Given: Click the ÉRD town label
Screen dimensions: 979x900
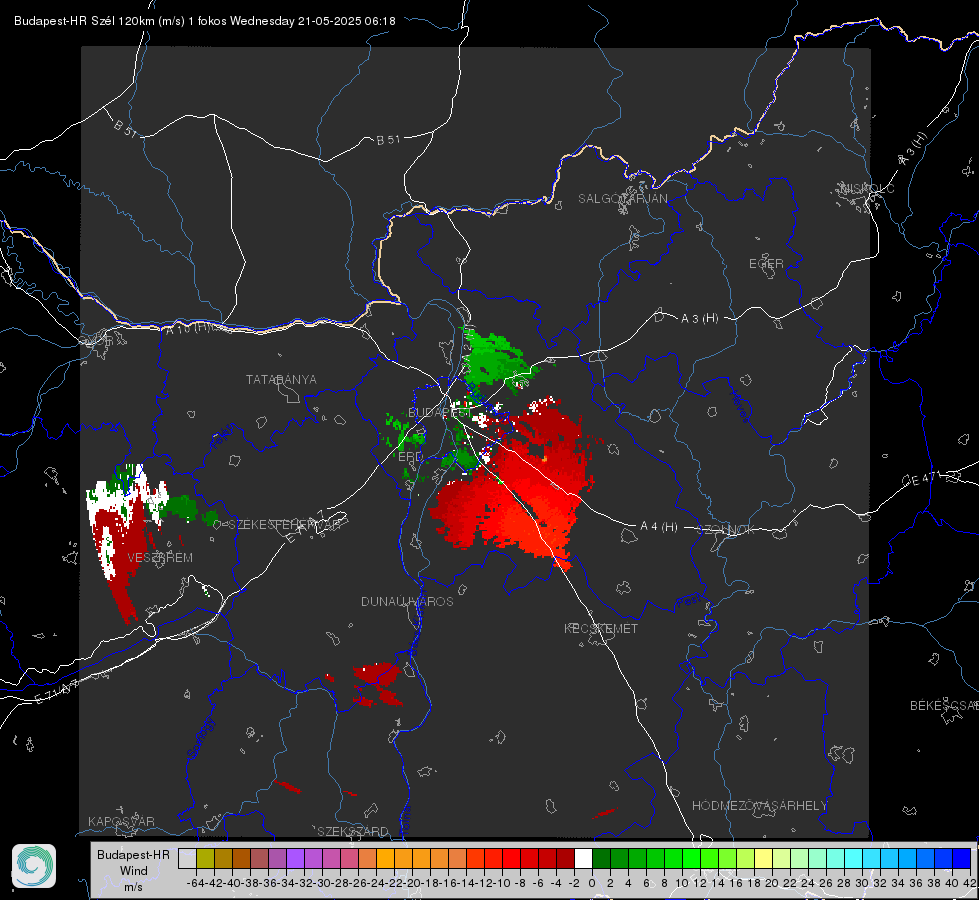Looking at the screenshot, I should coord(410,457).
